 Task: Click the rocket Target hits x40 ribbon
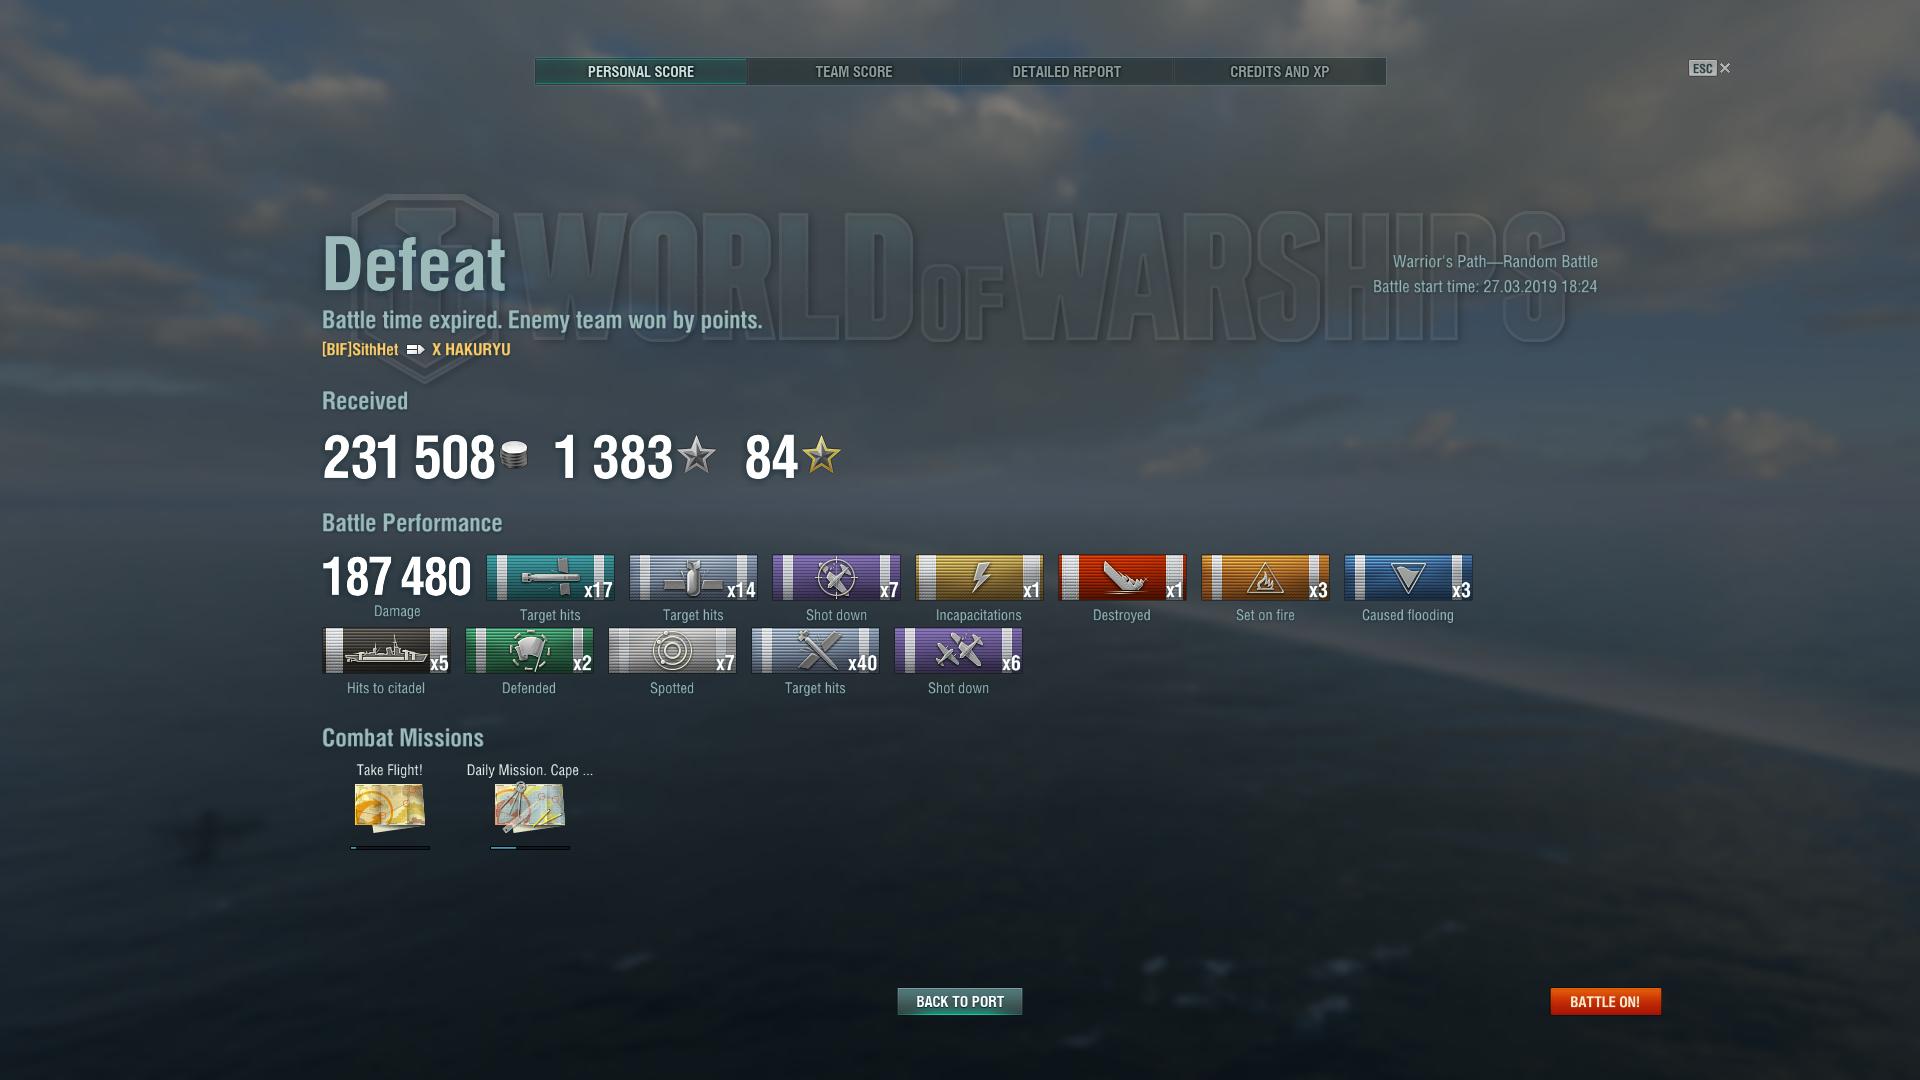[815, 651]
